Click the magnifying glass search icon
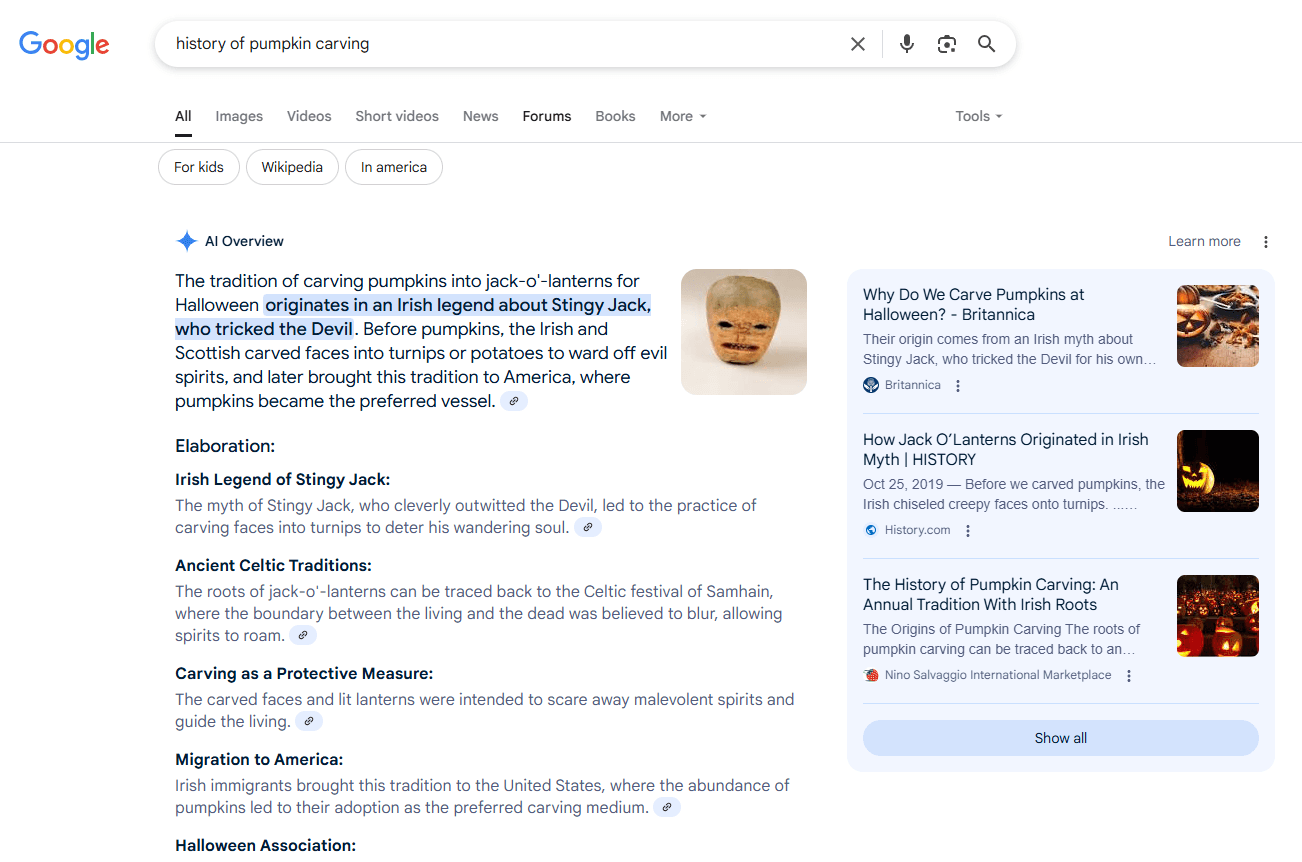 (987, 44)
